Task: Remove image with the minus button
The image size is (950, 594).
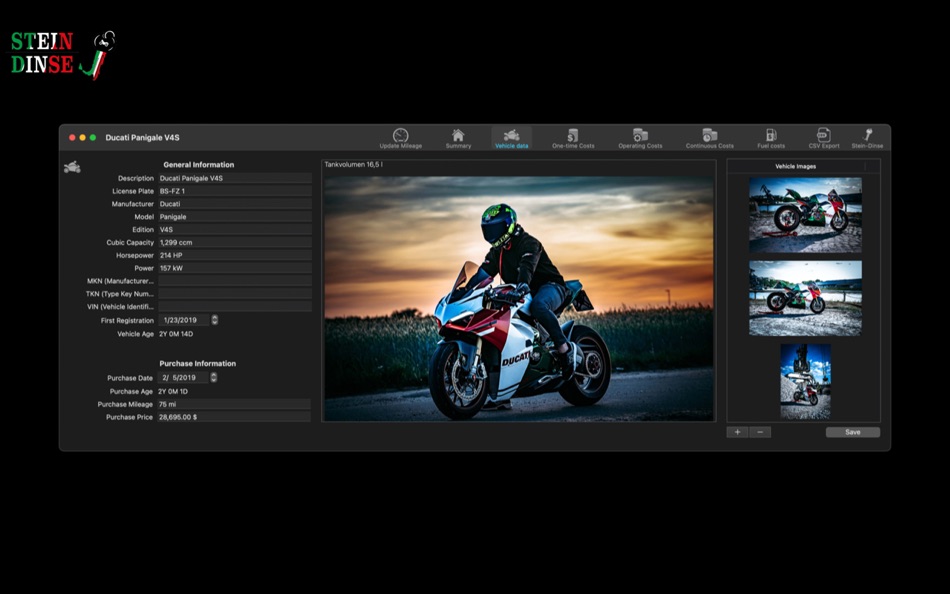Action: [x=760, y=432]
